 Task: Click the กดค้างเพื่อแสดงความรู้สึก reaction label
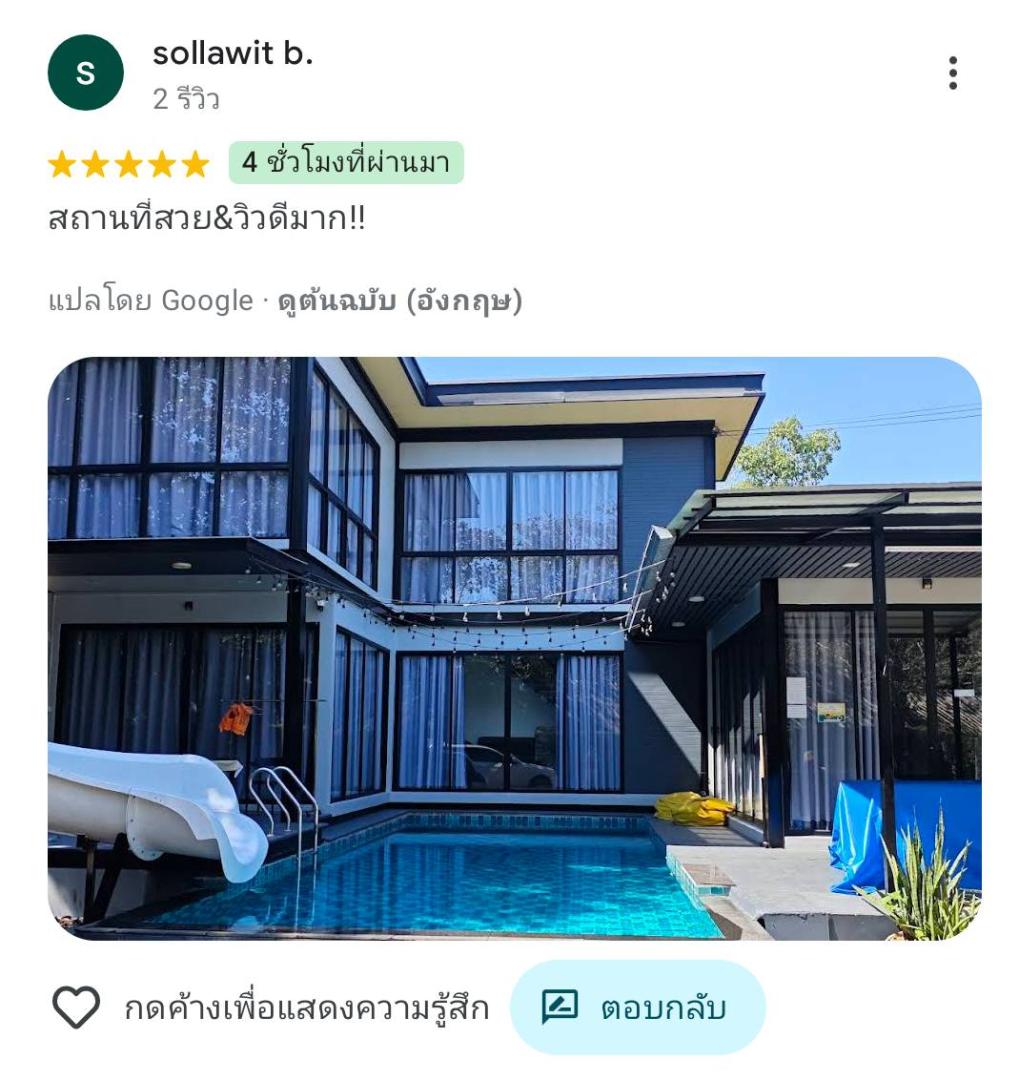tap(307, 1008)
